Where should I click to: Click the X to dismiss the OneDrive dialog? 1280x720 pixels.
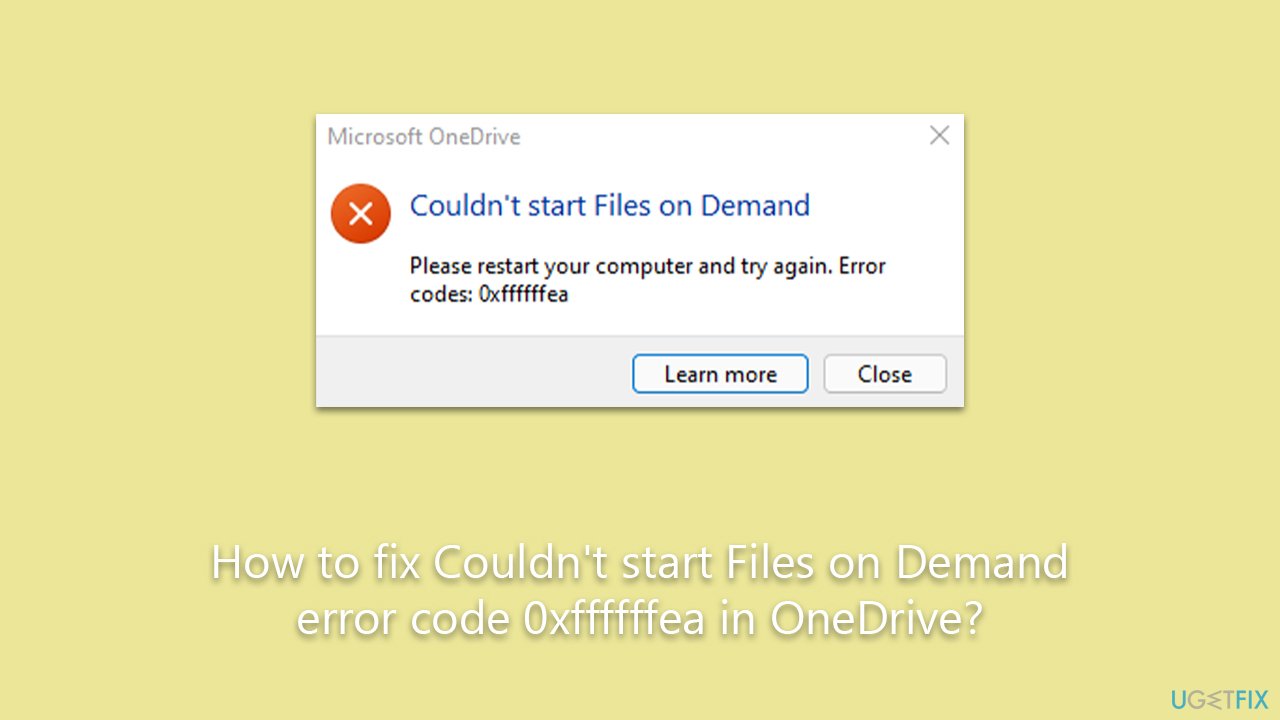tap(939, 135)
